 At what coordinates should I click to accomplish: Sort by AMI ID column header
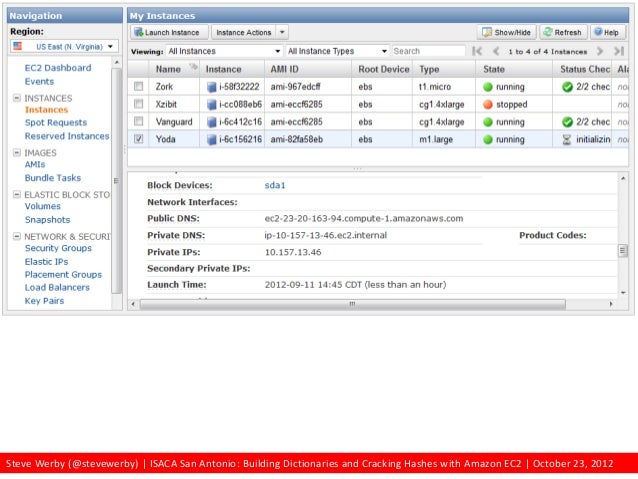coord(308,69)
